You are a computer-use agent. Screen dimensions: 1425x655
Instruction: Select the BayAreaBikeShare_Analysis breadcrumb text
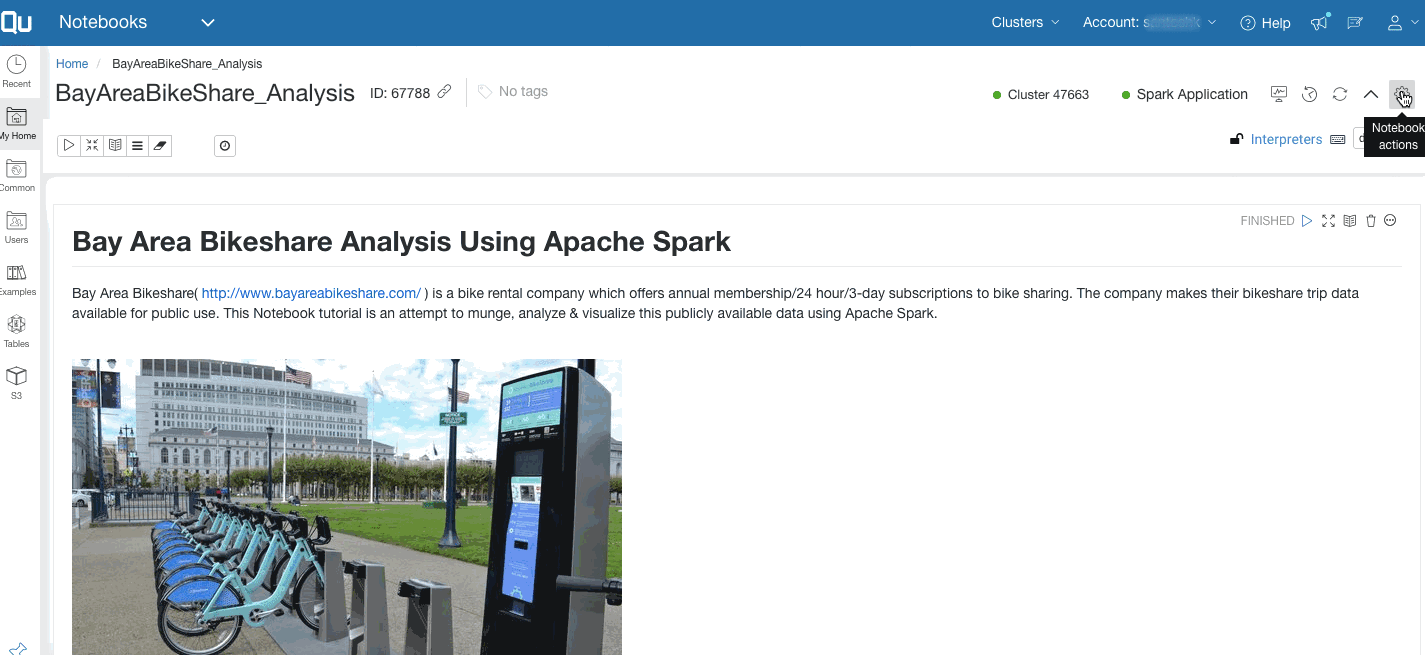coord(187,64)
